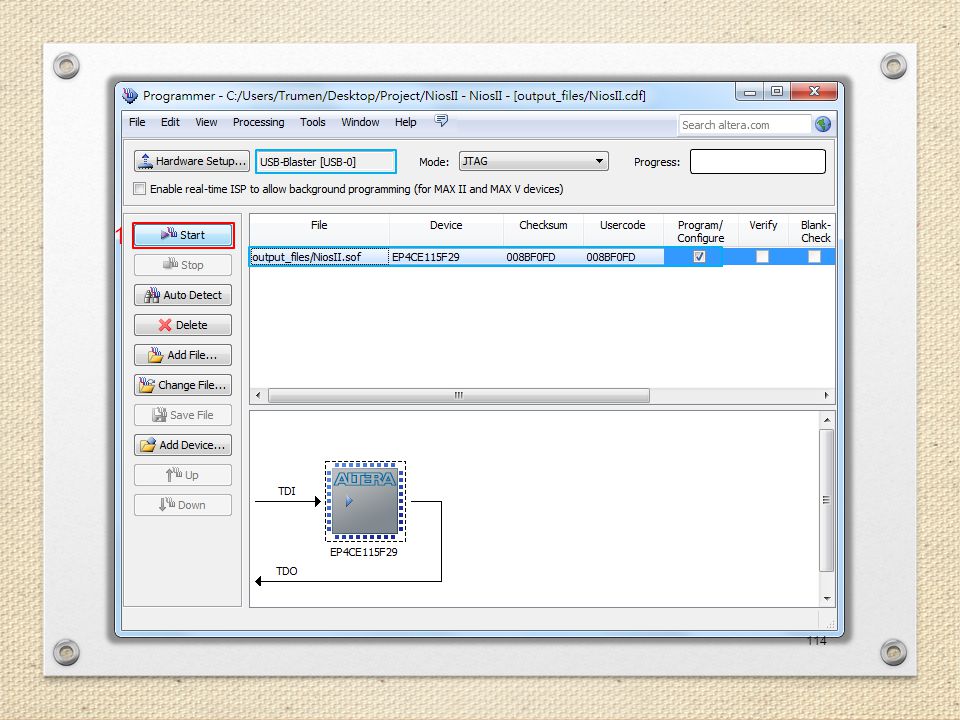This screenshot has height=720, width=960.
Task: Move the device Down
Action: [x=183, y=505]
